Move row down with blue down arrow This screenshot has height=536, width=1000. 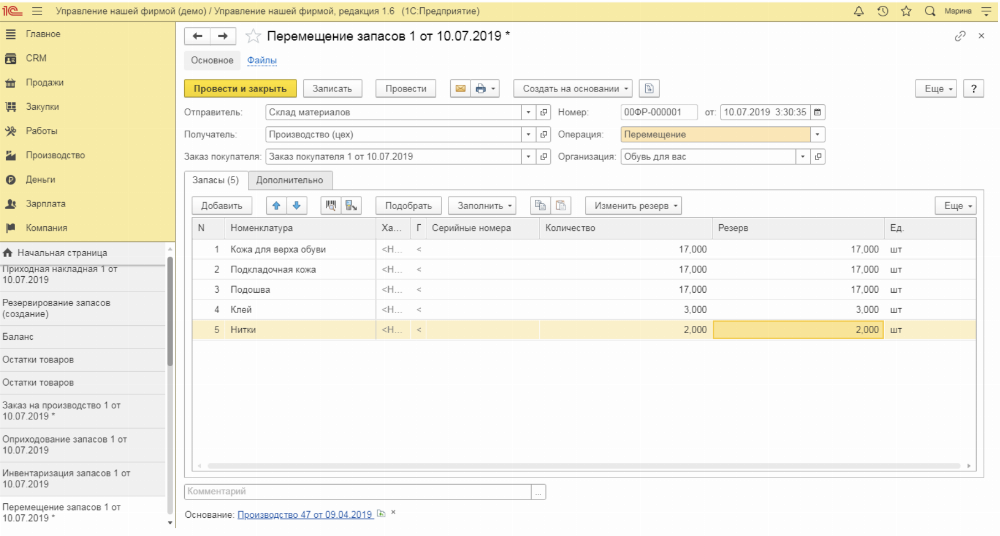coord(297,205)
